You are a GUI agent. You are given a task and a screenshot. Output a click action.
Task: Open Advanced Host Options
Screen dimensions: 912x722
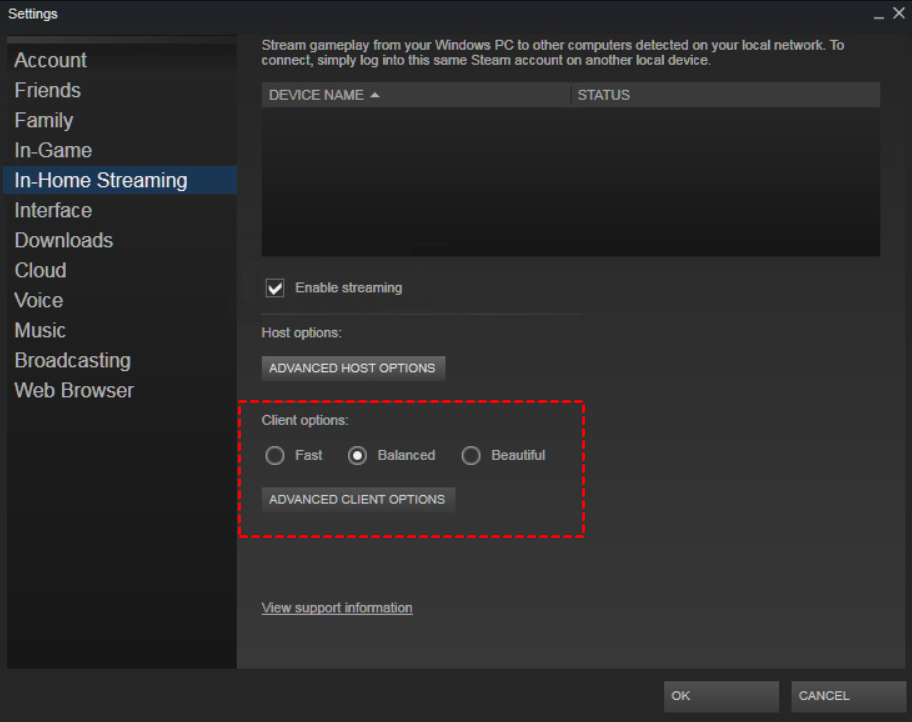coord(353,368)
